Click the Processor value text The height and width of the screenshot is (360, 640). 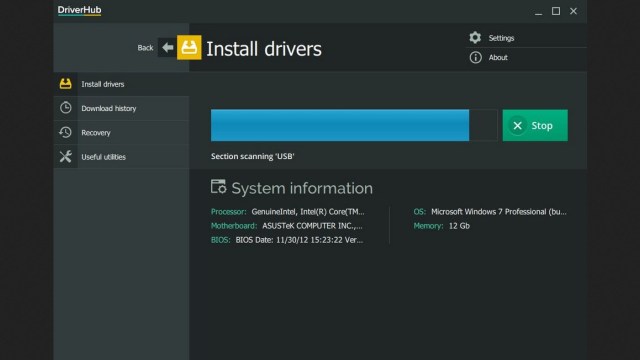click(308, 212)
